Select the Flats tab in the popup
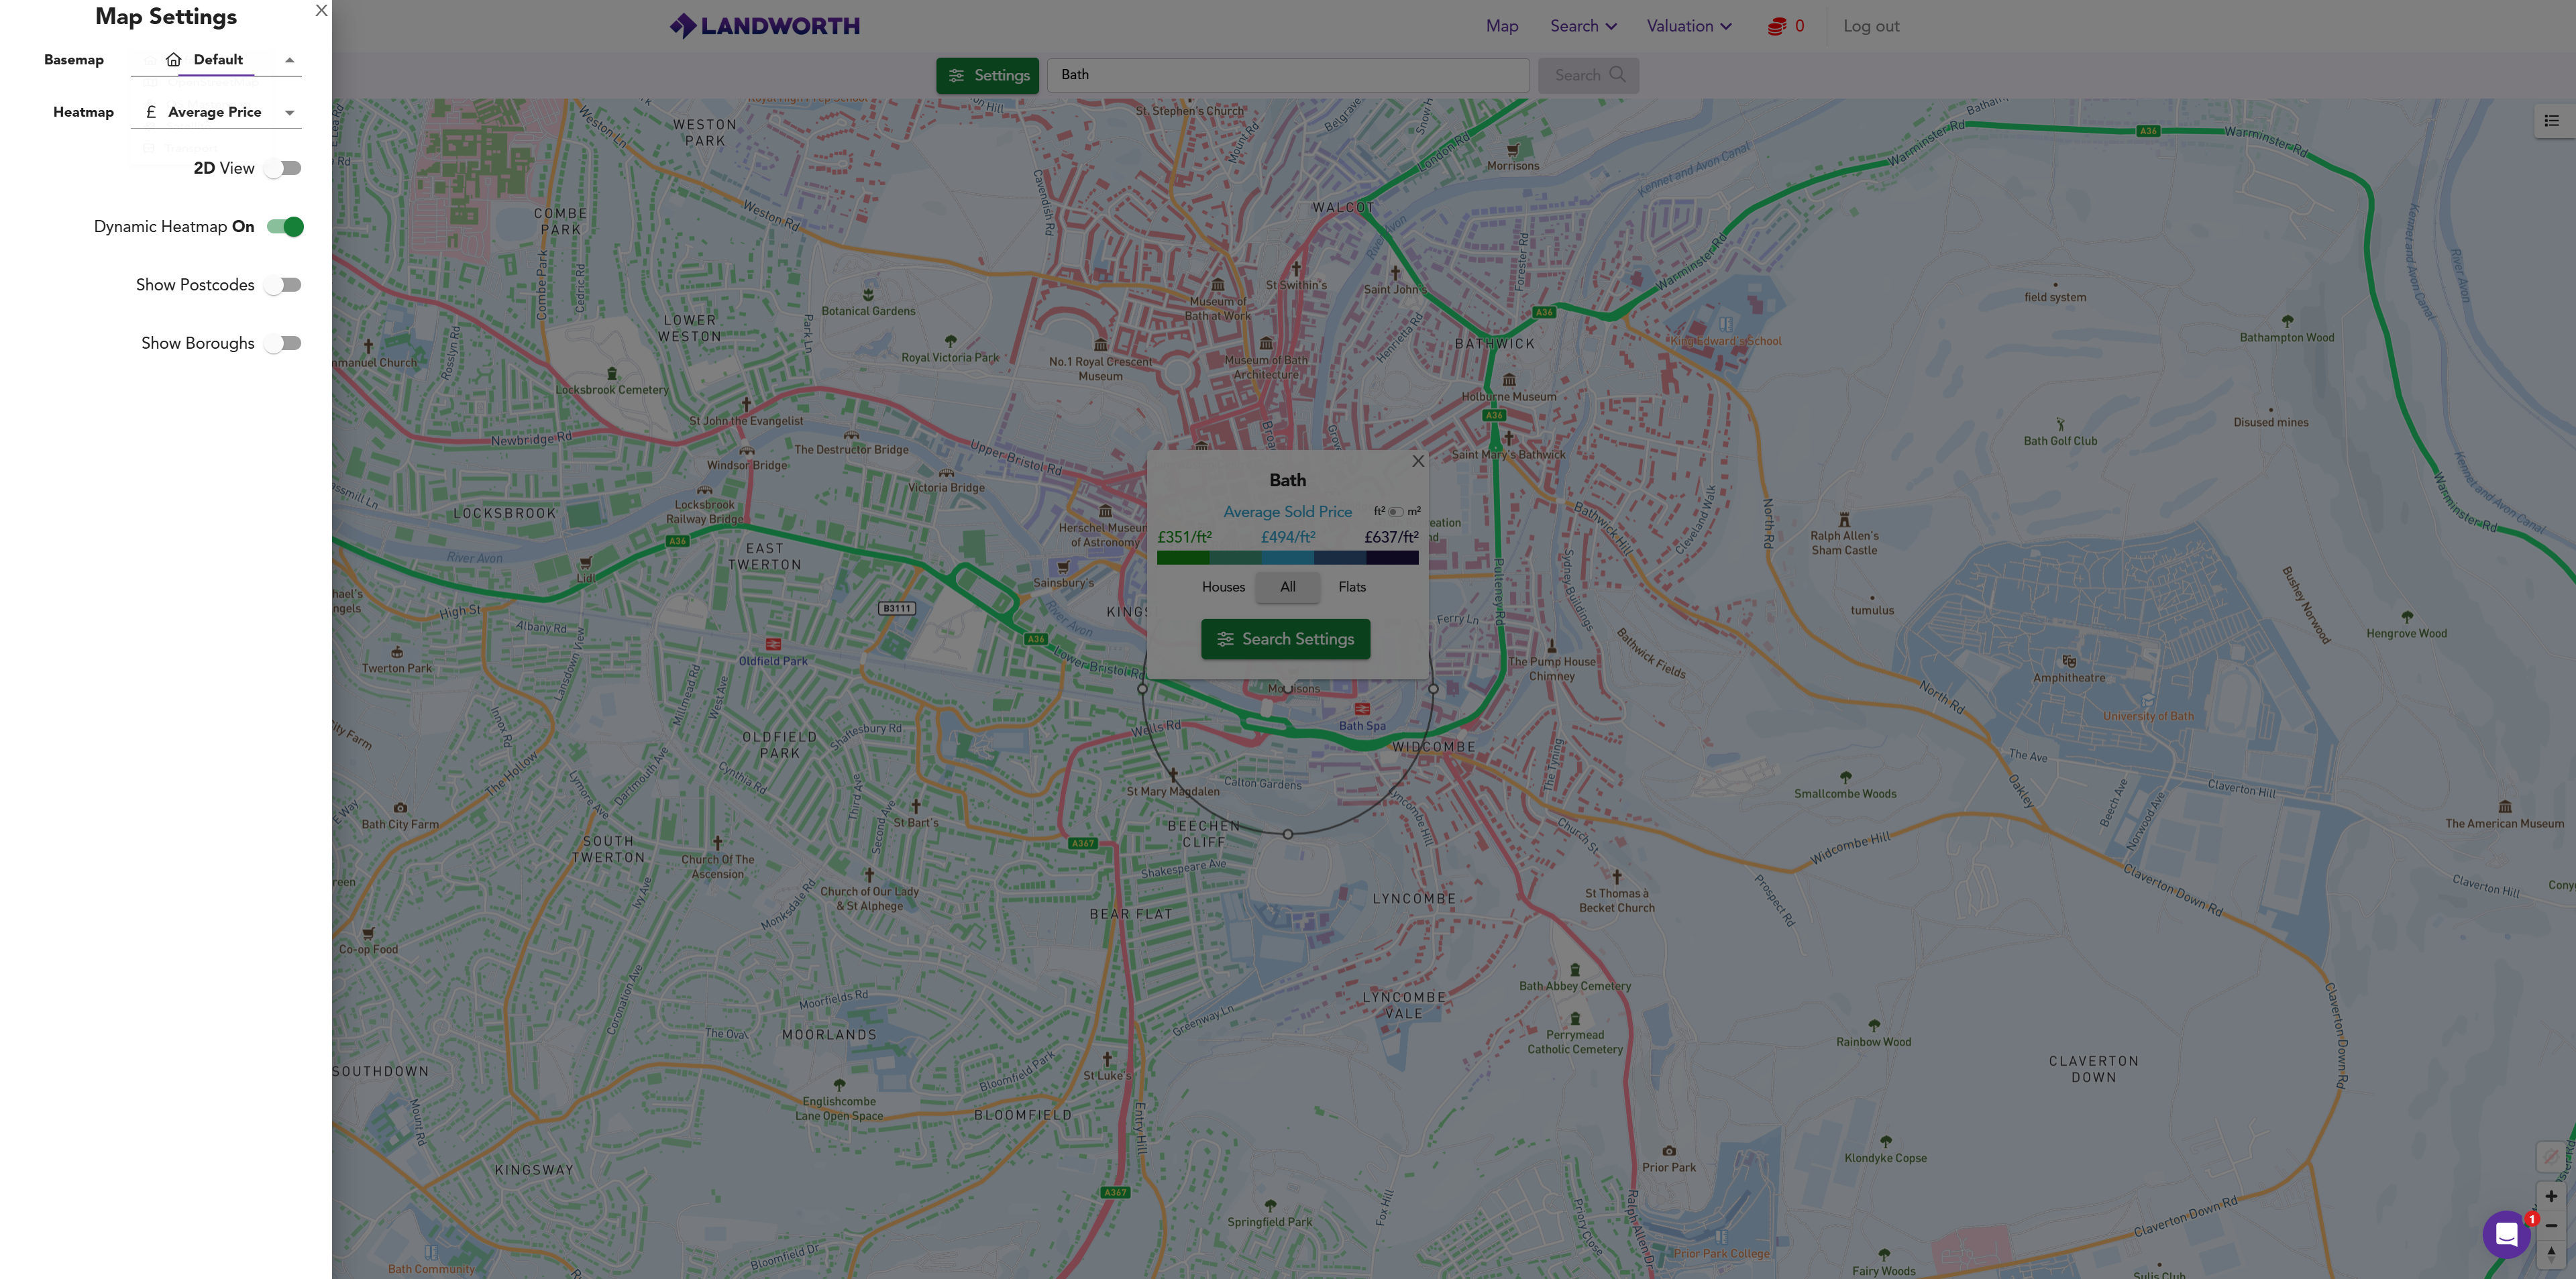 [x=1352, y=587]
